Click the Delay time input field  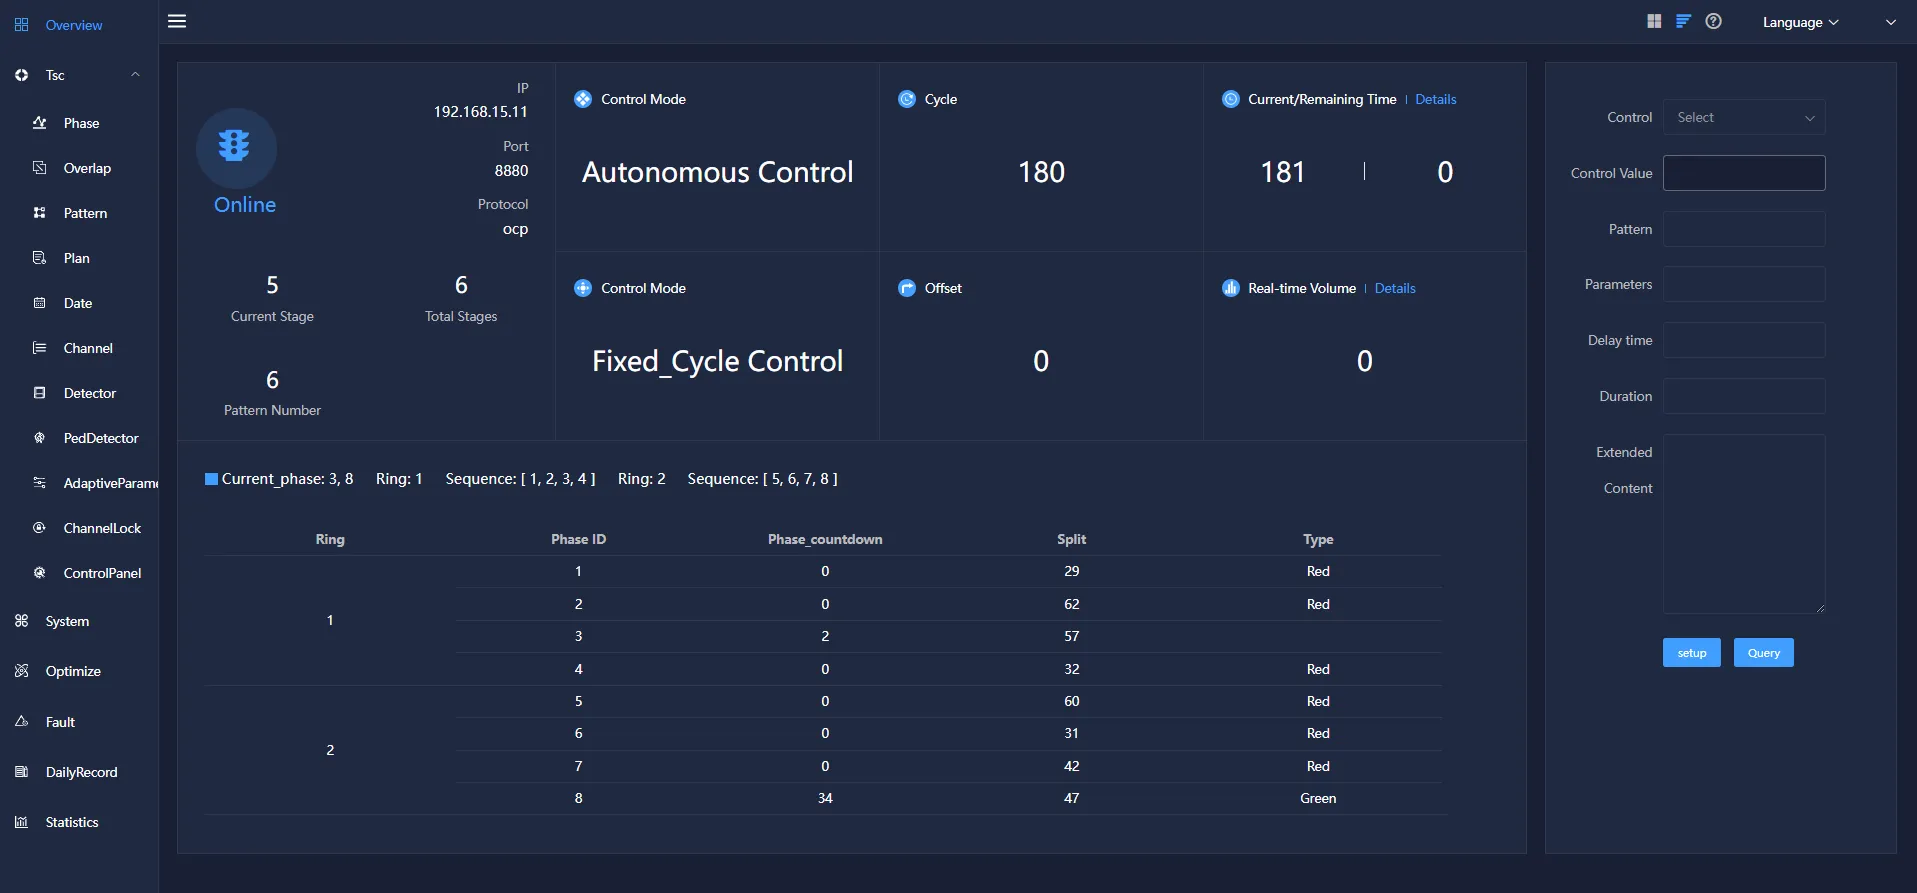click(x=1744, y=340)
